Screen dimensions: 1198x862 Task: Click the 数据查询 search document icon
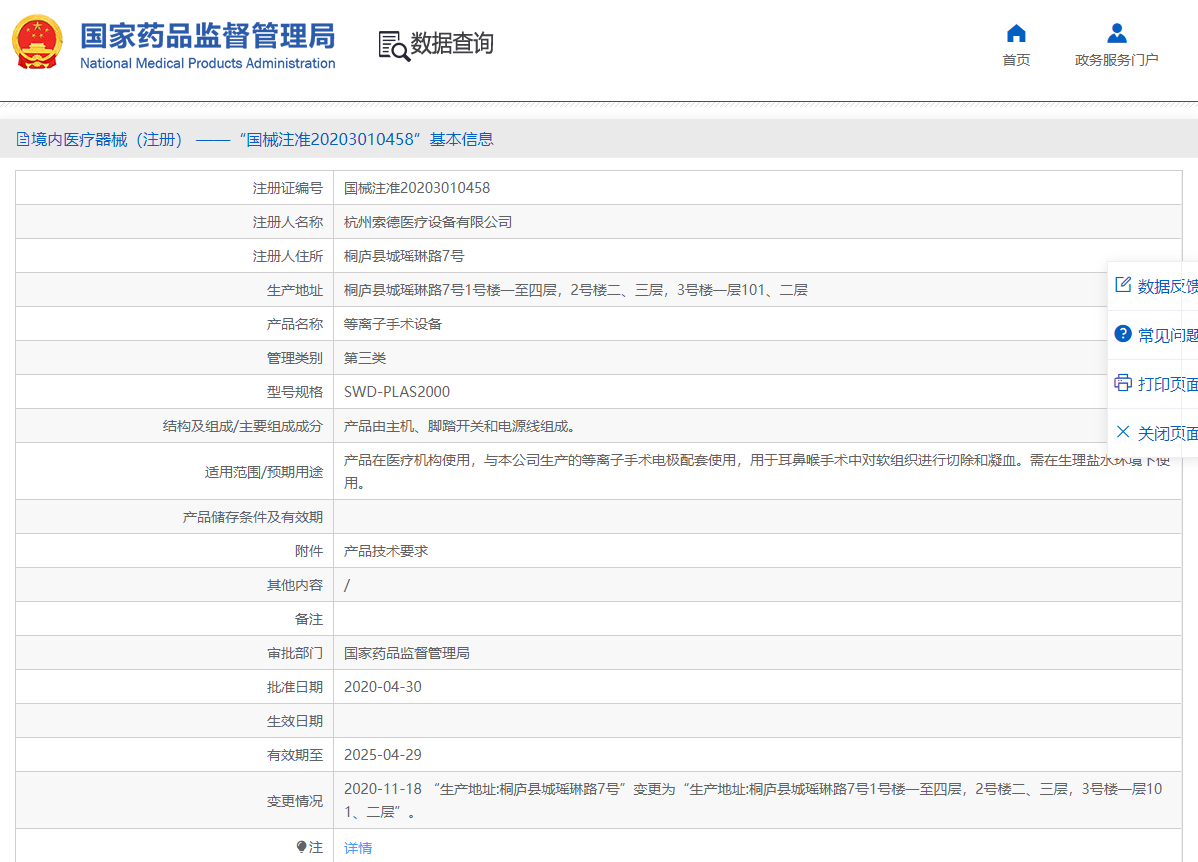click(x=393, y=45)
